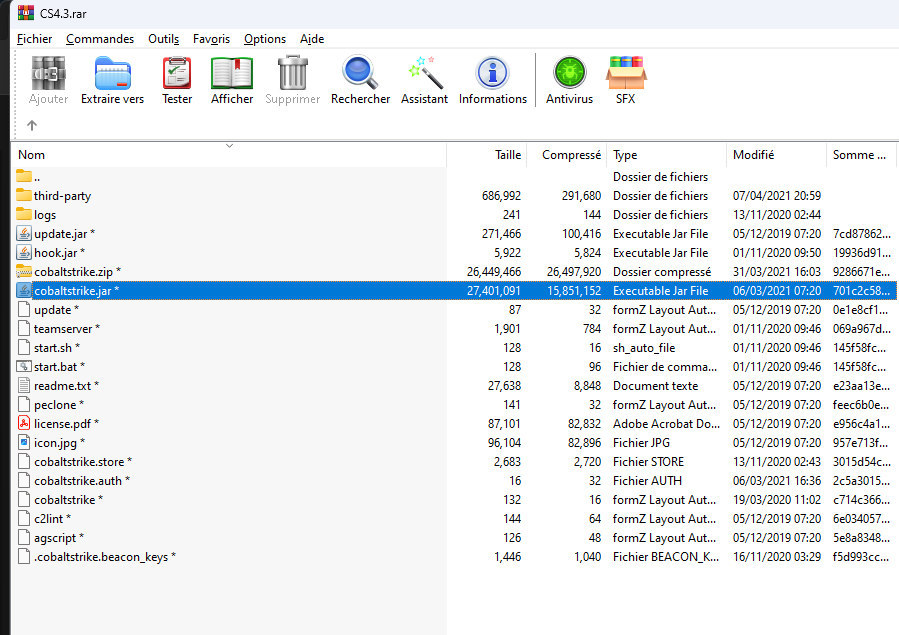The width and height of the screenshot is (899, 635).
Task: Click the 'Document texte' type cell
Action: coord(655,386)
